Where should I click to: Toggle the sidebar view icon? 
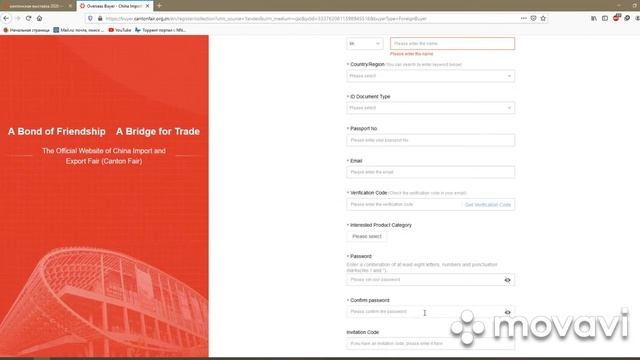pos(605,18)
